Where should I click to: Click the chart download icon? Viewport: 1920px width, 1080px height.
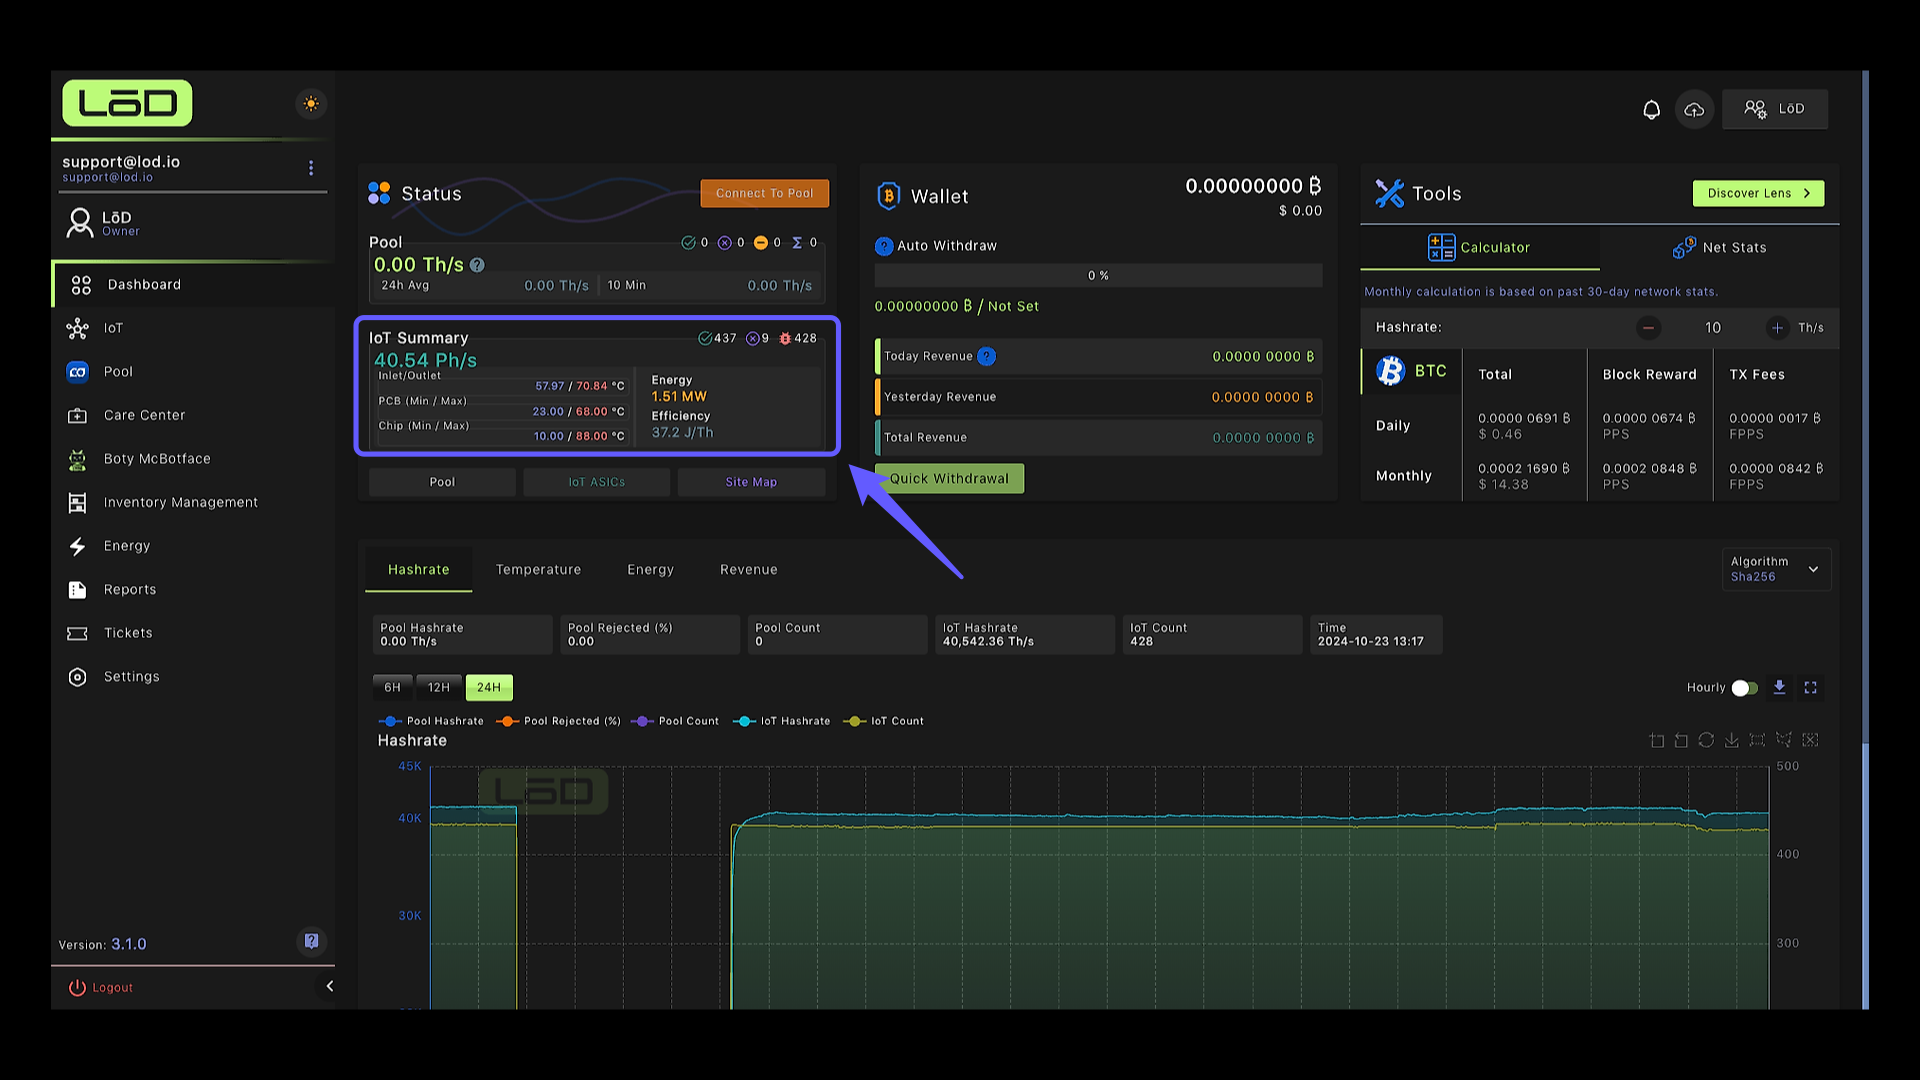coord(1779,687)
